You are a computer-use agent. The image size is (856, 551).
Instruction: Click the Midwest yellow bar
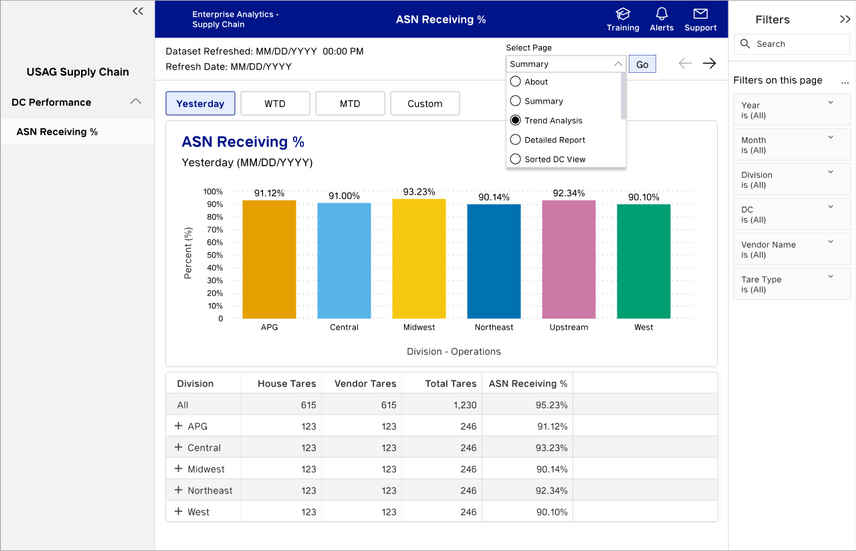click(x=419, y=259)
